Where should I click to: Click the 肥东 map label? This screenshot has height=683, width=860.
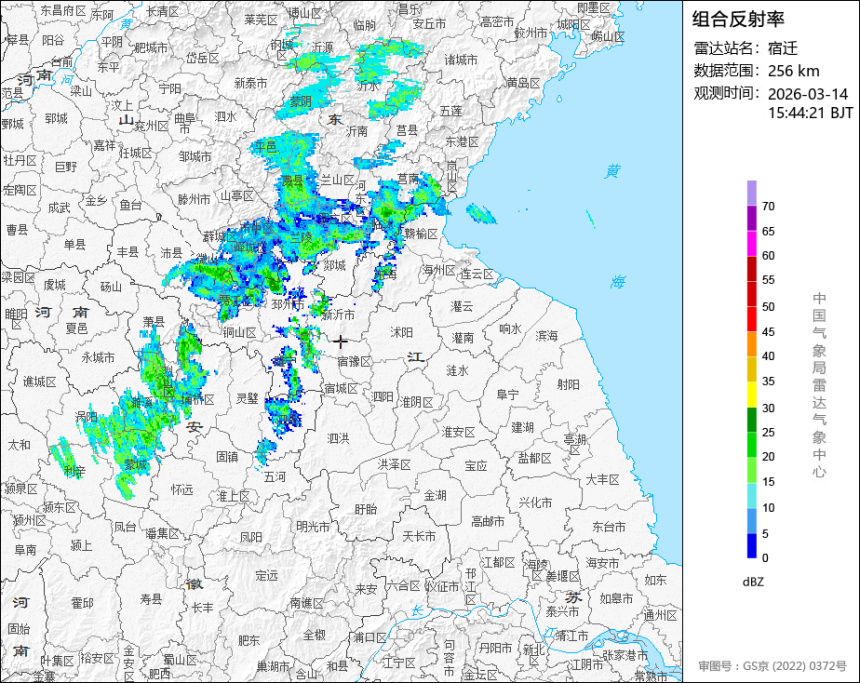click(248, 640)
